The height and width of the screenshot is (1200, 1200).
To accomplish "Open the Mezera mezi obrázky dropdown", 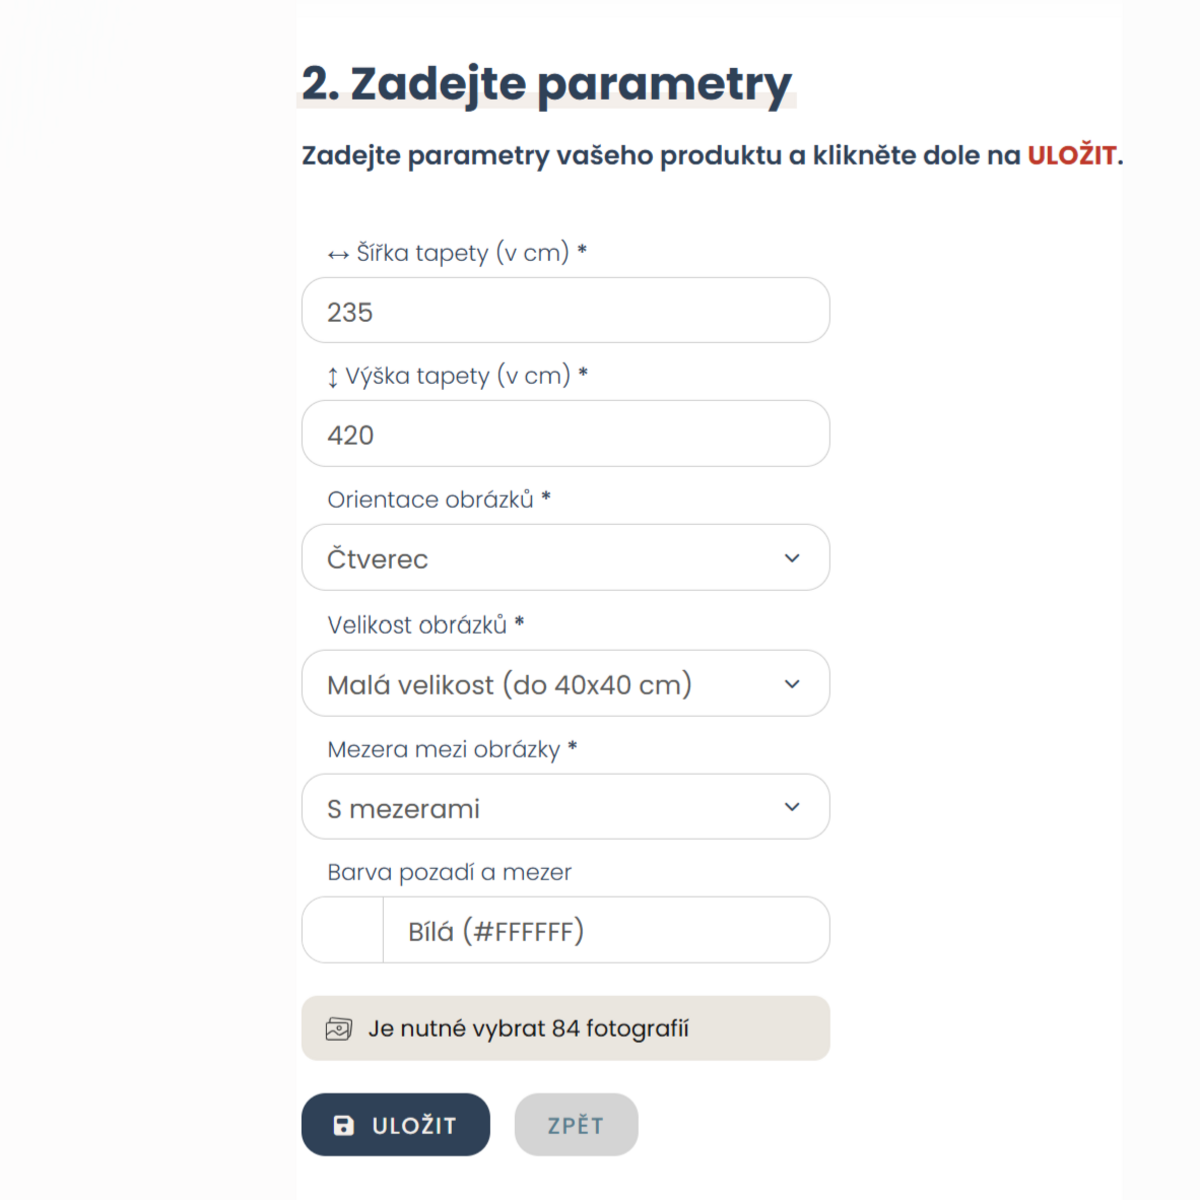I will pyautogui.click(x=566, y=807).
